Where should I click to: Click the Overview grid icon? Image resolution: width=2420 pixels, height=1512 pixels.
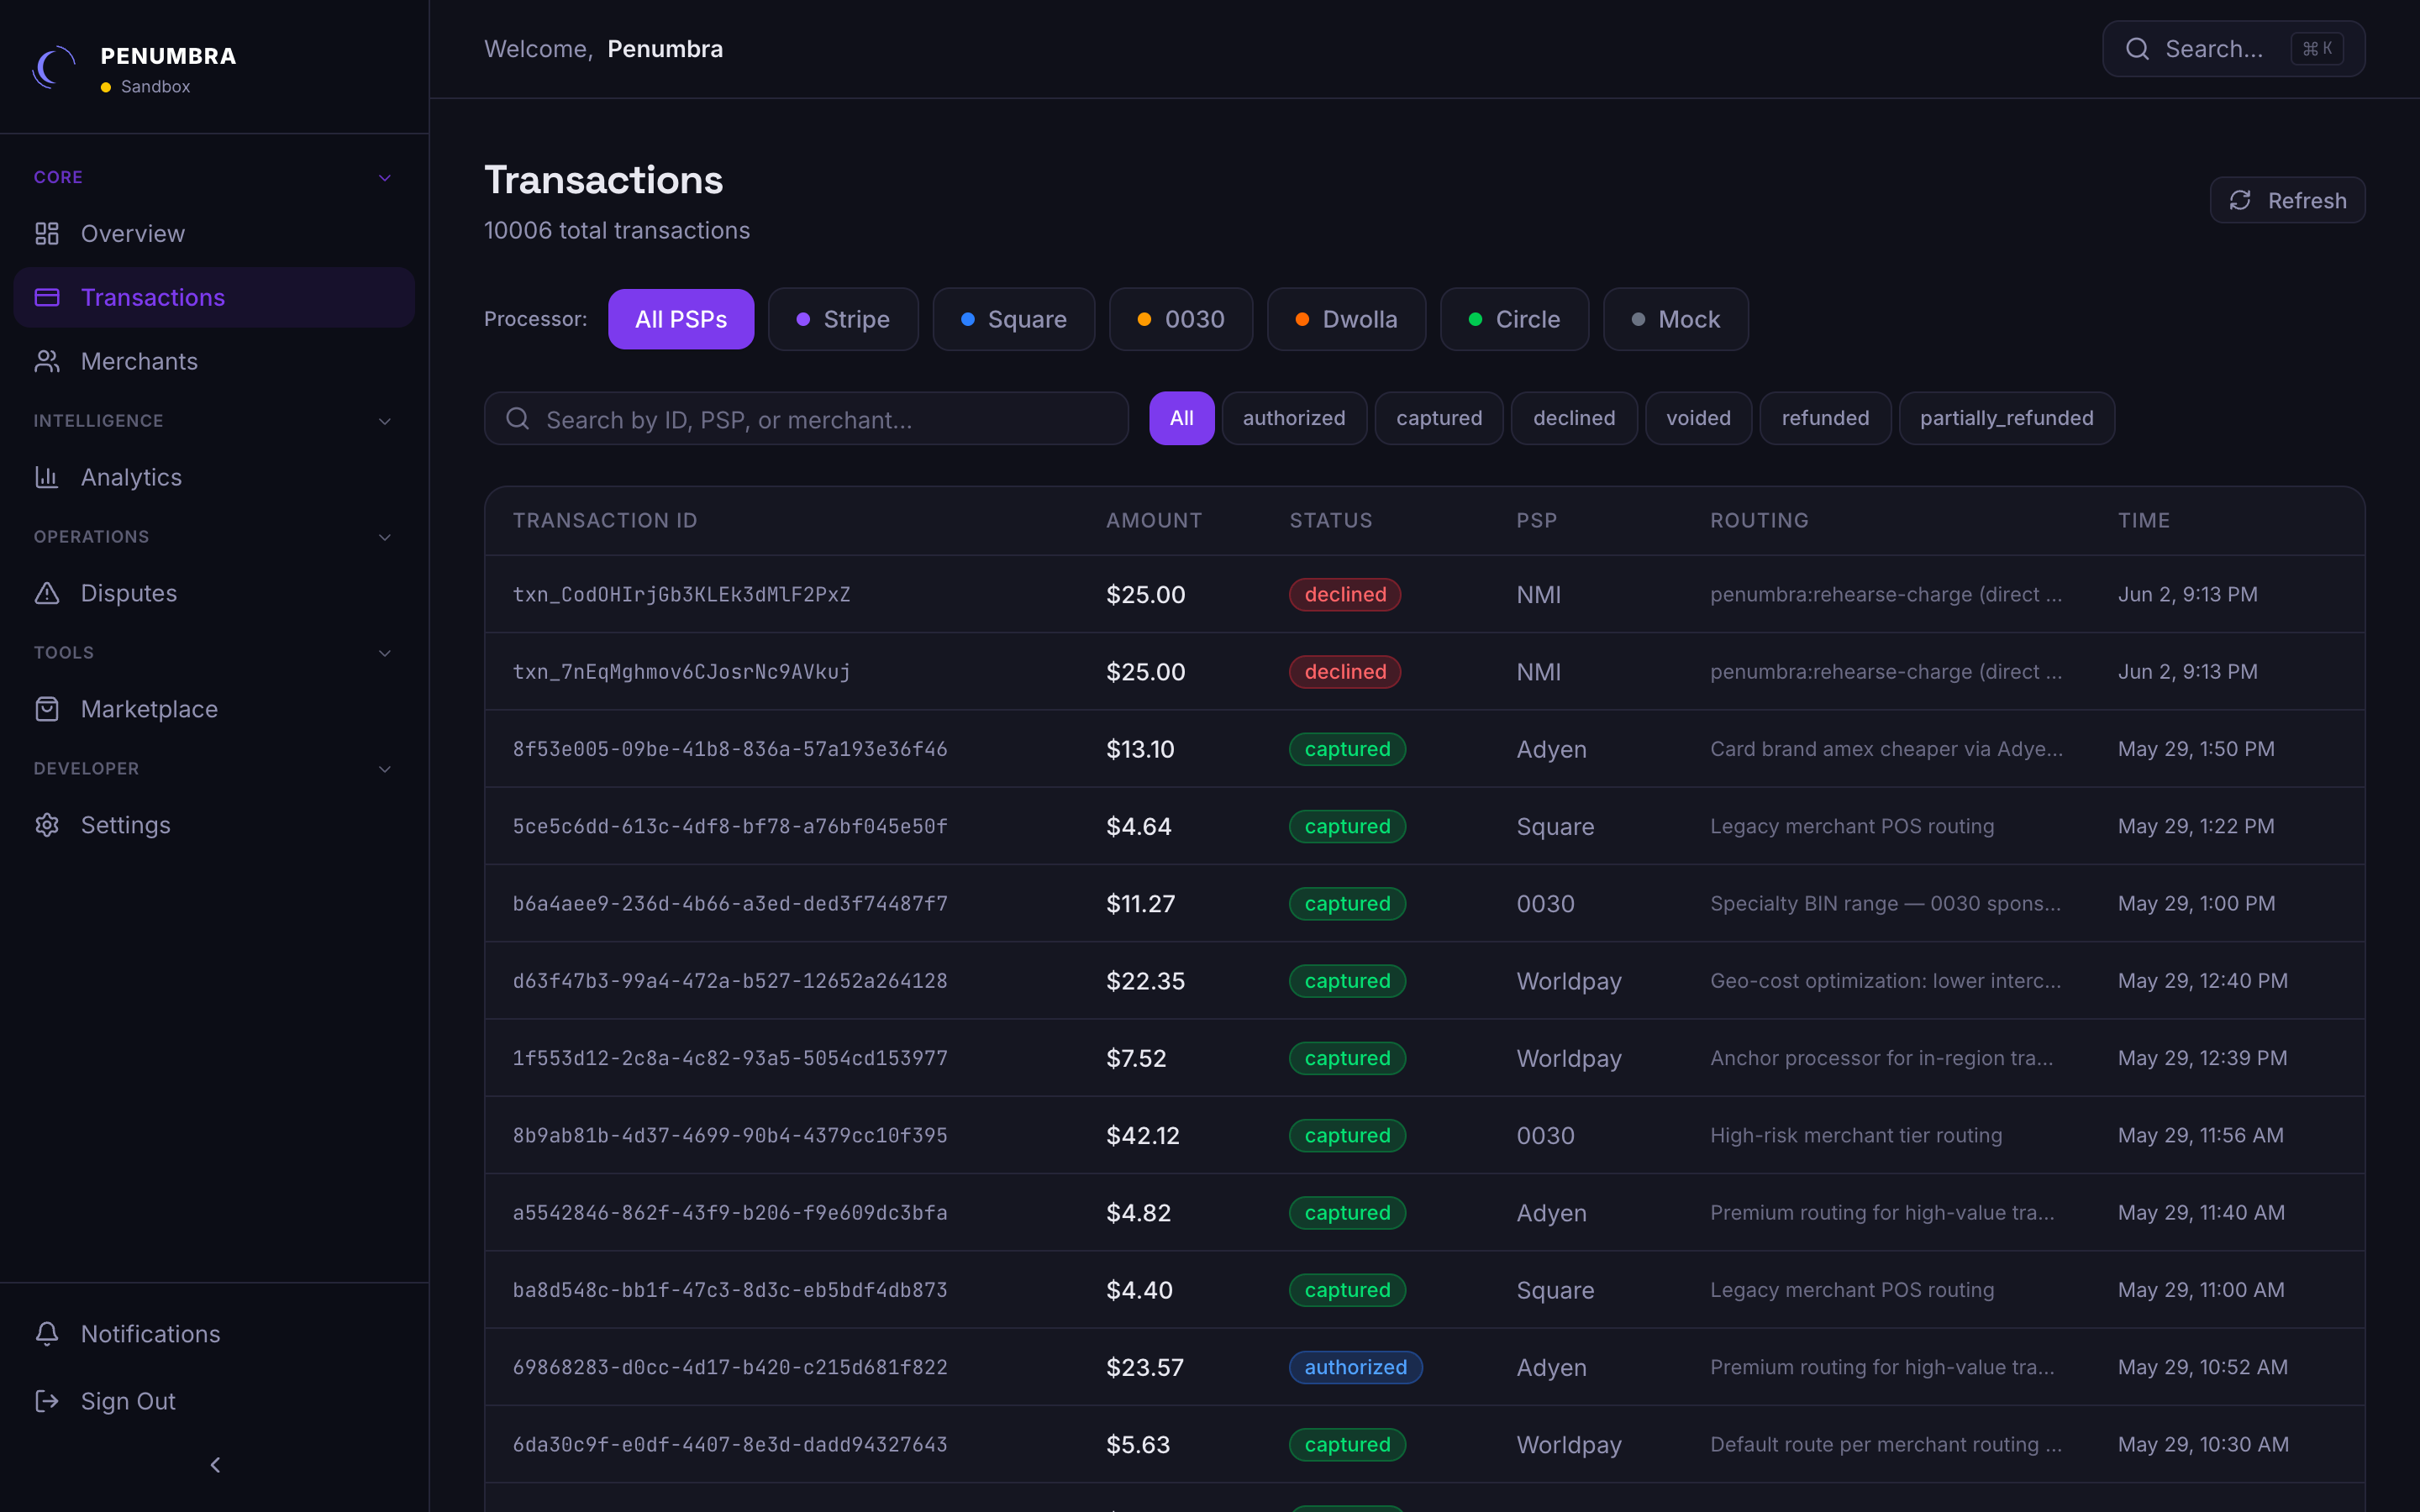tap(47, 233)
